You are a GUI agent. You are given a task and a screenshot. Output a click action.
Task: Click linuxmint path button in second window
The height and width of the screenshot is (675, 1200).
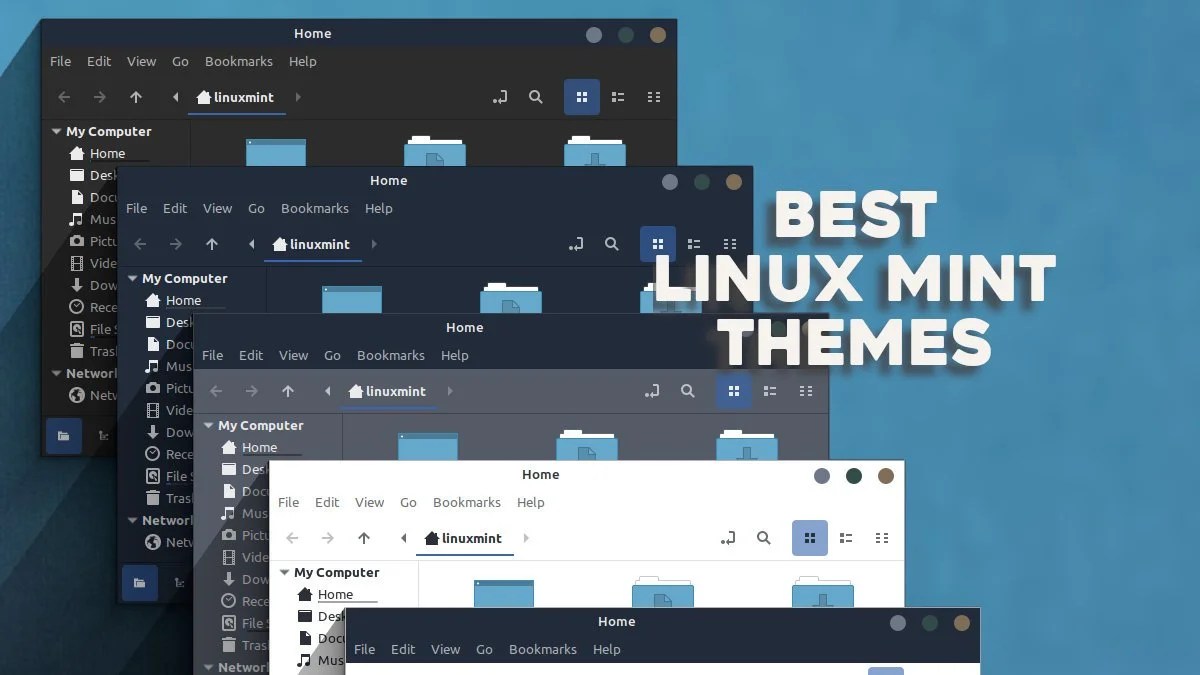(311, 244)
